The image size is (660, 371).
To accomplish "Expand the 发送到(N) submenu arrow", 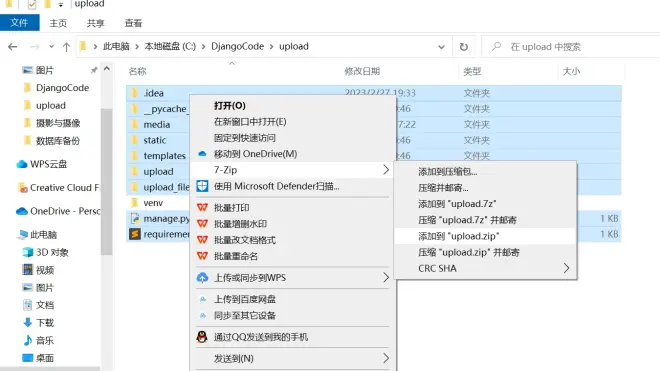I will pos(386,358).
